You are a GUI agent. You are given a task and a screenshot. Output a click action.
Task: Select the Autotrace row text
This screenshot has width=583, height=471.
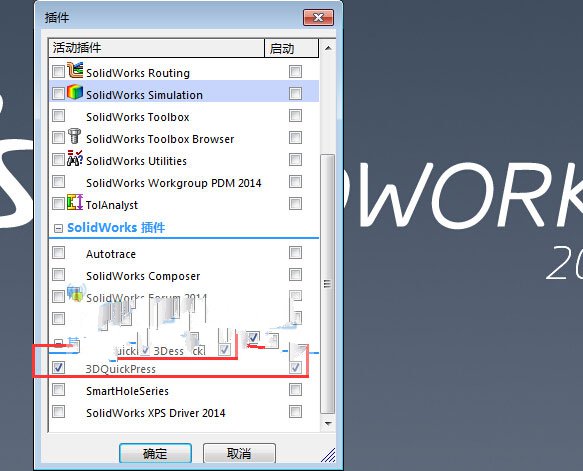111,254
